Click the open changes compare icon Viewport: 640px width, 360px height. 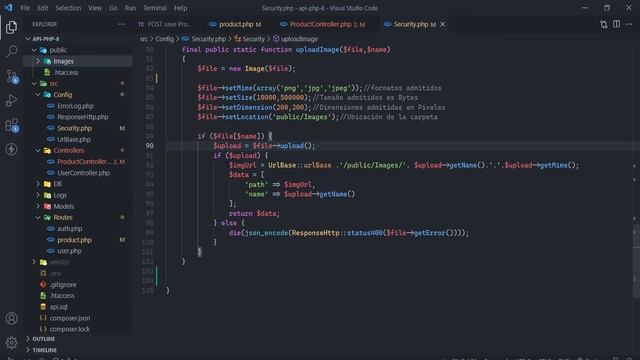pyautogui.click(x=604, y=24)
